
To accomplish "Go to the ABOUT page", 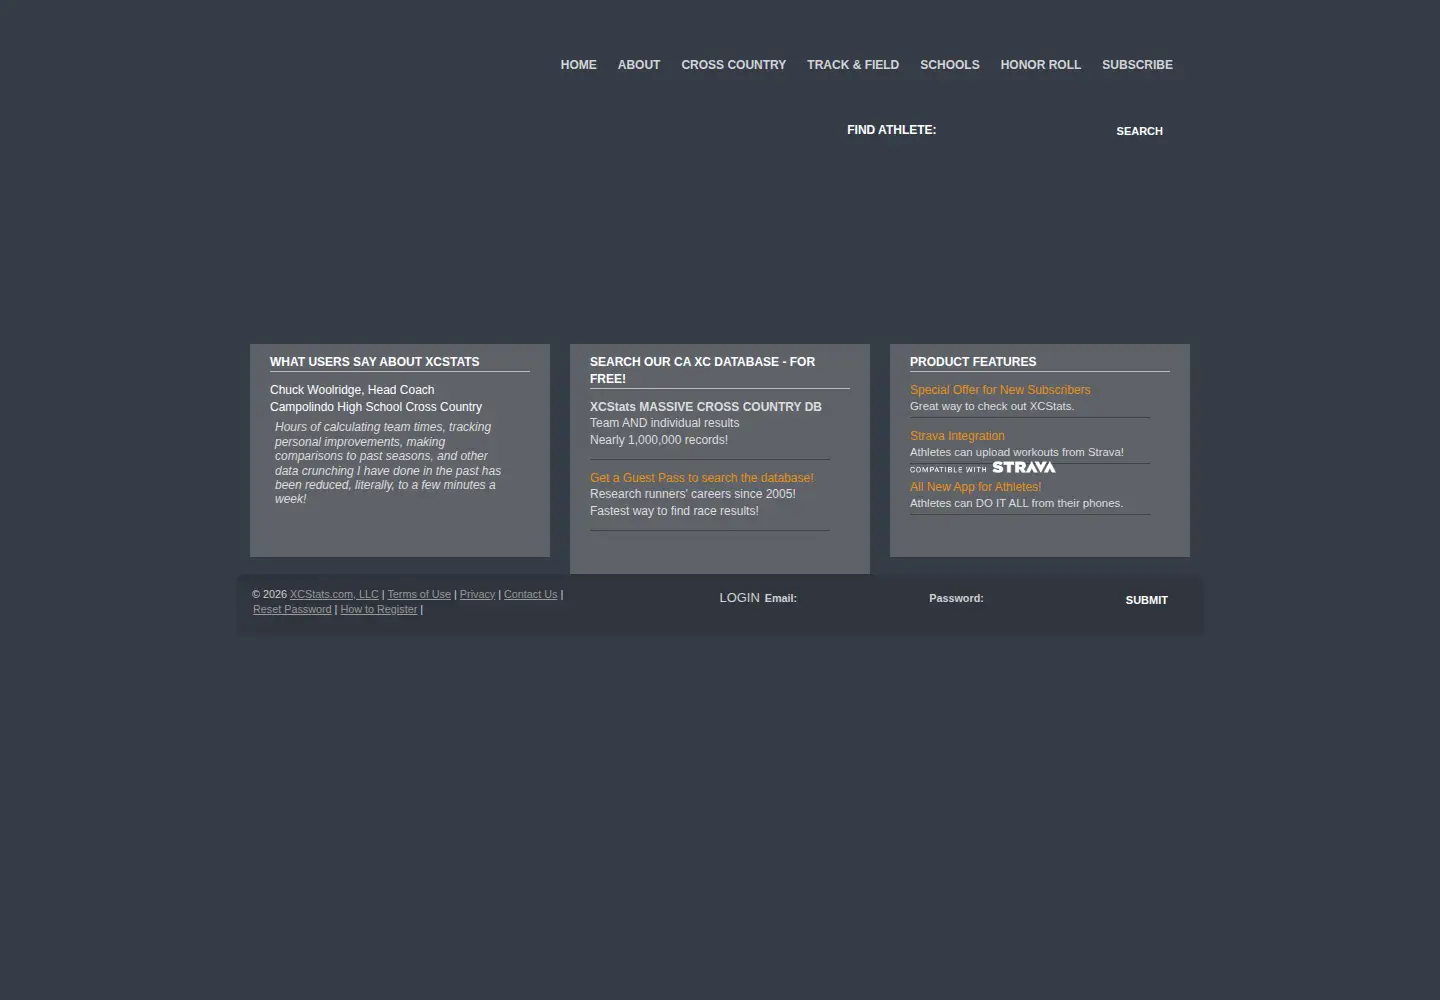I will click(639, 65).
